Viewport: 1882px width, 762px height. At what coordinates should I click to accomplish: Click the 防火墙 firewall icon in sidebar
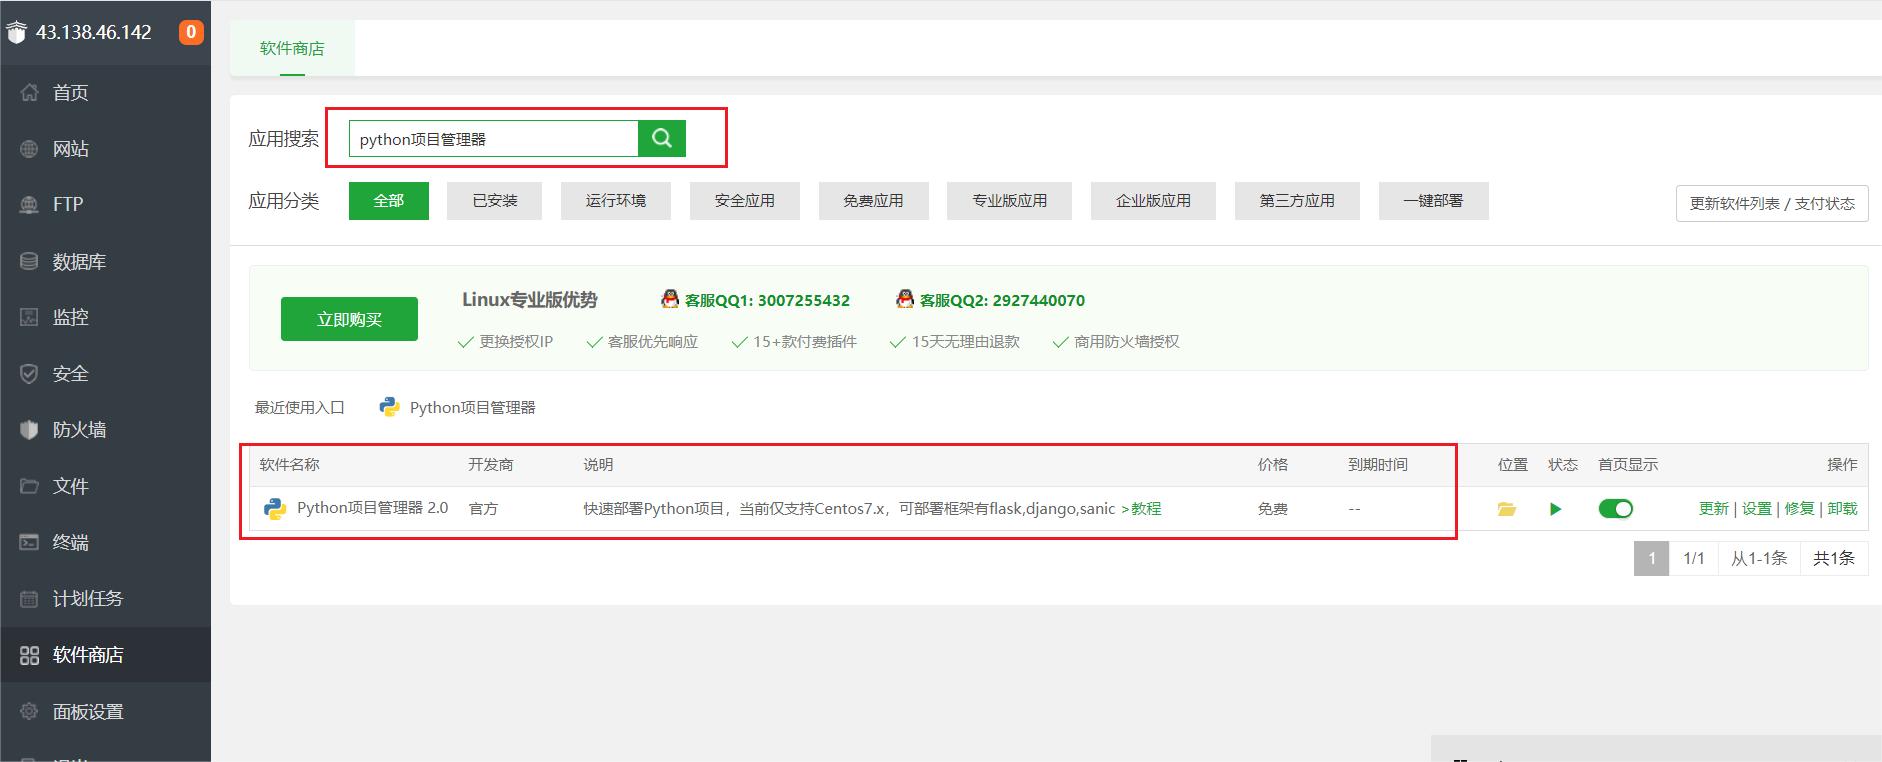30,429
